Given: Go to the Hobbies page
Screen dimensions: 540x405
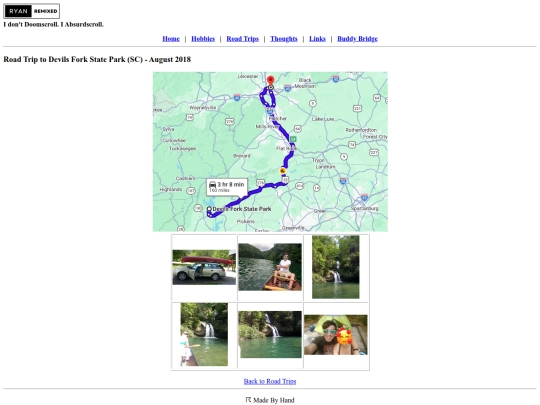Looking at the screenshot, I should point(203,39).
